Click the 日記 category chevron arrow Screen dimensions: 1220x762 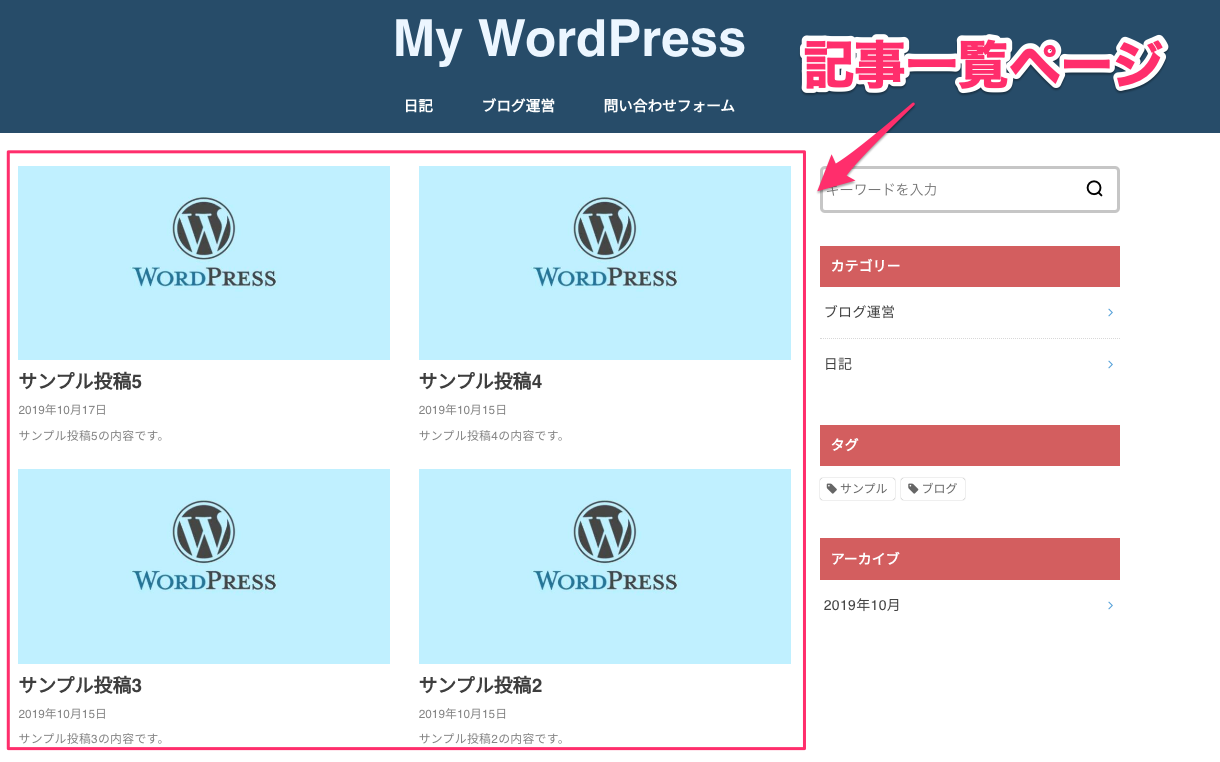click(1110, 365)
